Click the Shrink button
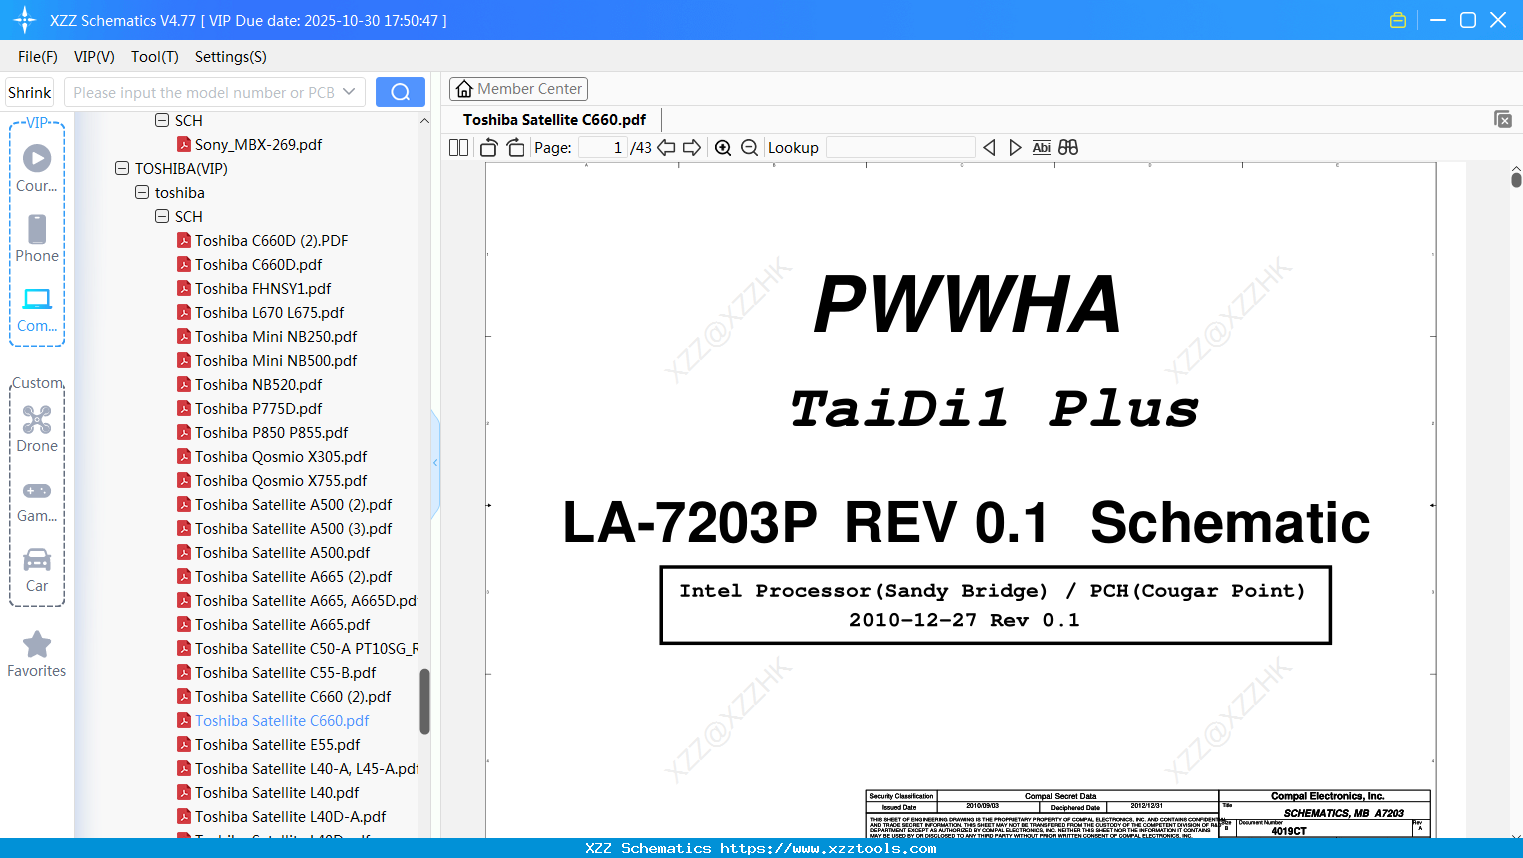The image size is (1523, 858). tap(29, 92)
